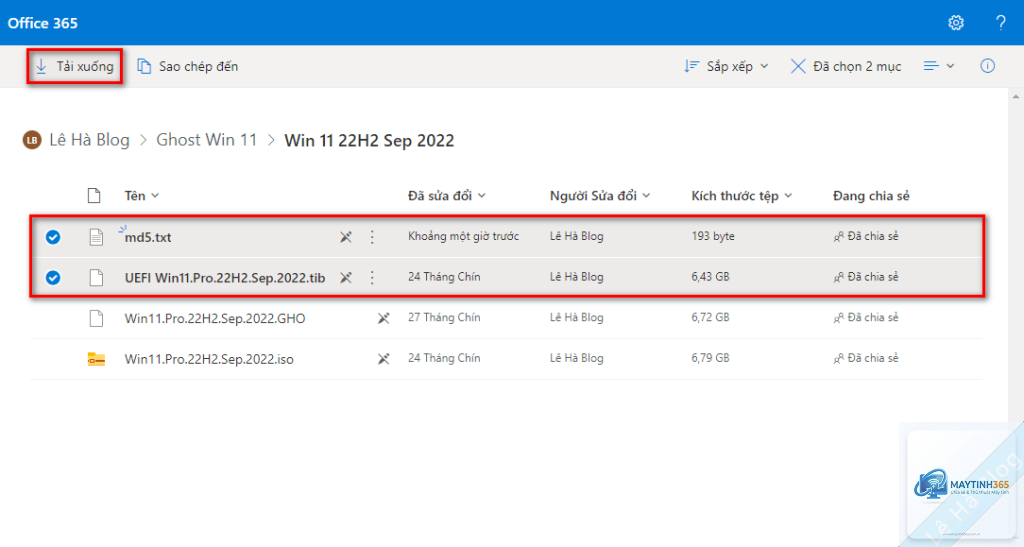Open the view options layout dropdown

(939, 66)
